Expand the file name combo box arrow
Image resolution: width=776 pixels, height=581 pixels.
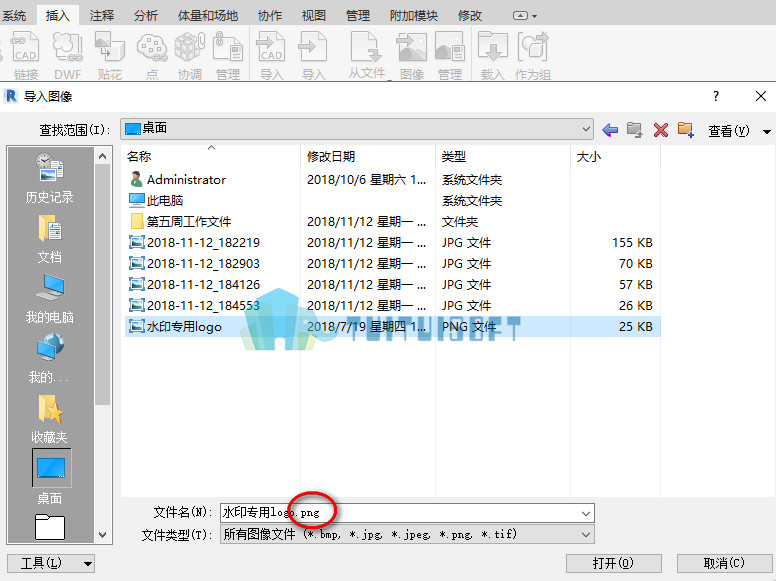pyautogui.click(x=586, y=513)
